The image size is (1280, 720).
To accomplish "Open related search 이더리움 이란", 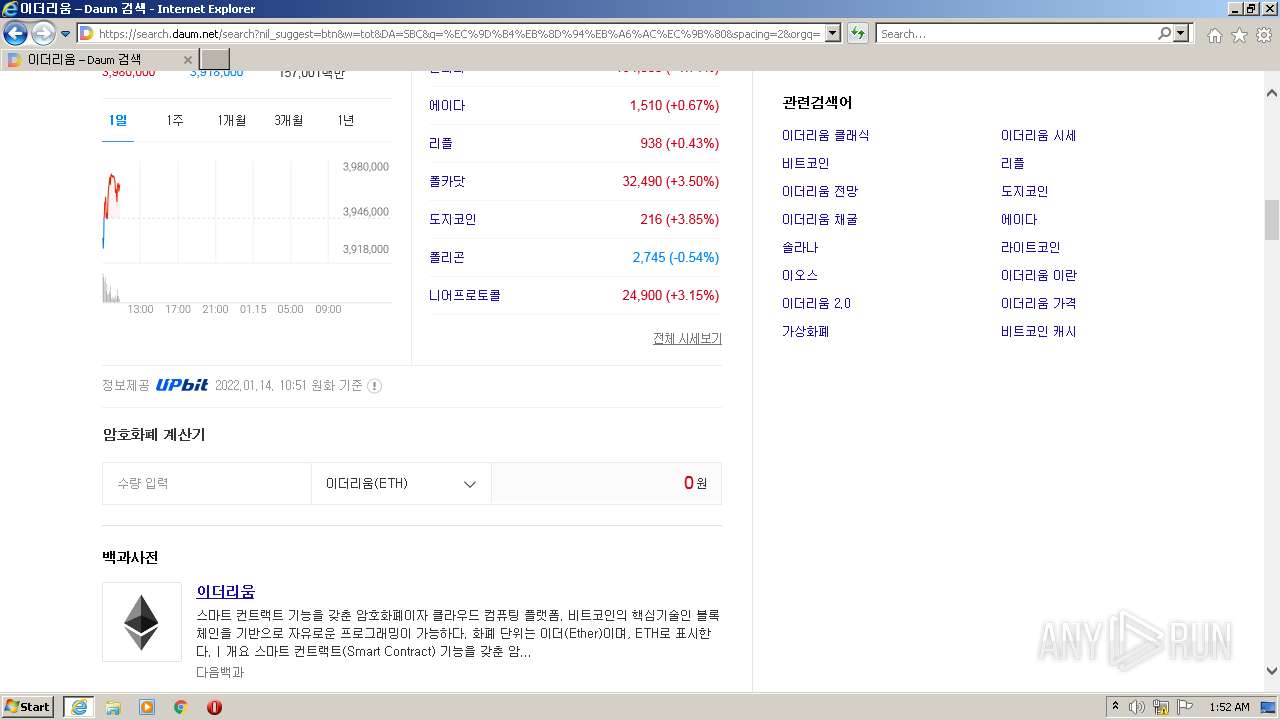I will pos(1039,276).
